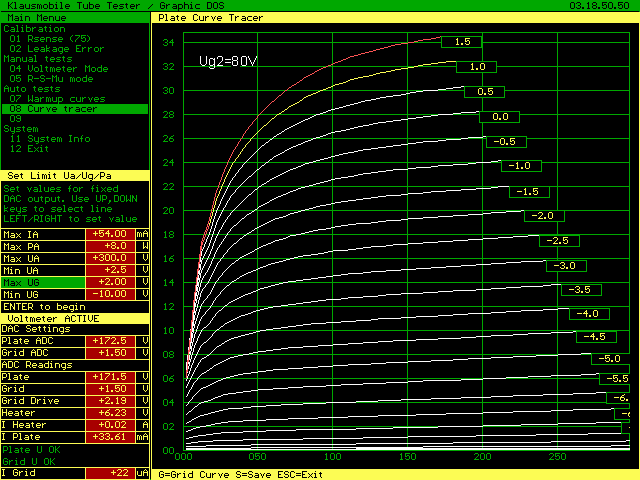The height and width of the screenshot is (480, 640).
Task: Select 05 R-S-Mu mode
Action: pos(51,78)
